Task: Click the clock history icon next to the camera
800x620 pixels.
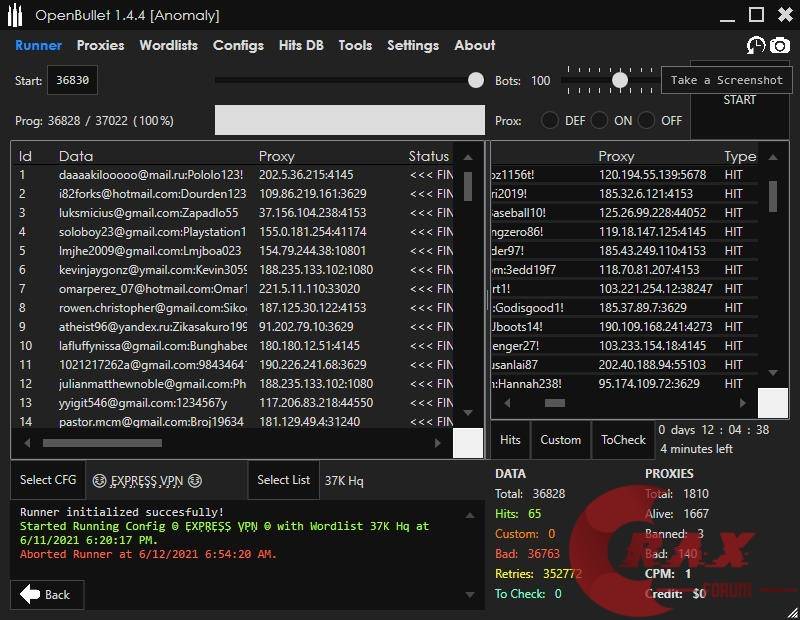Action: 757,45
